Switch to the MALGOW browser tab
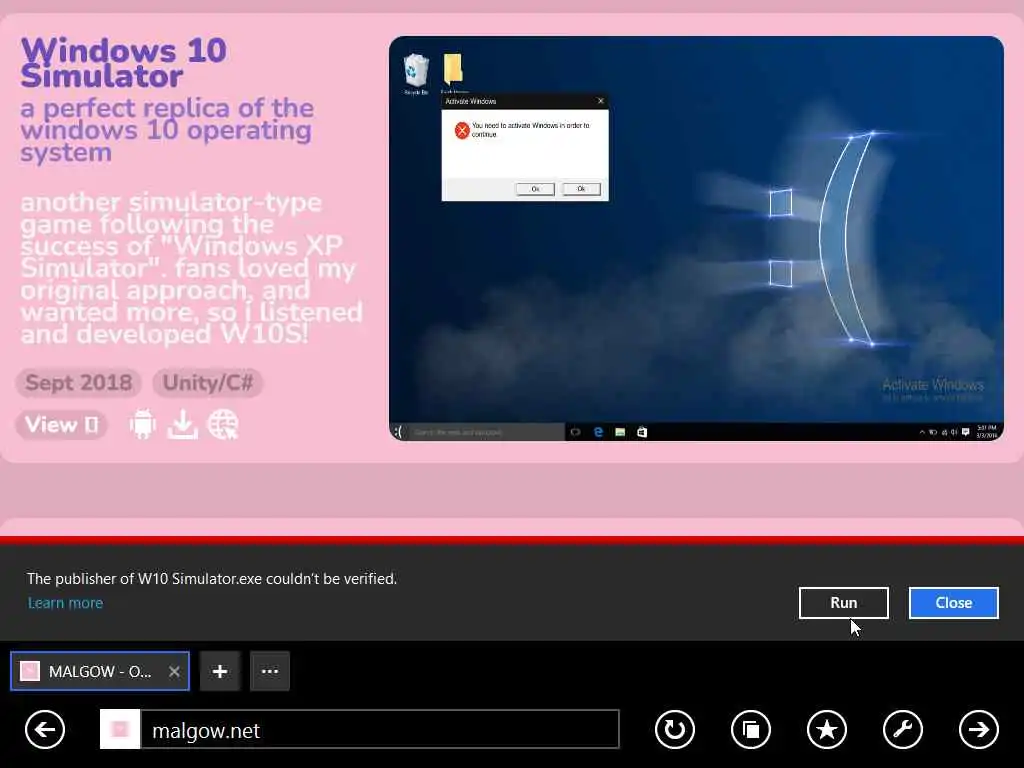This screenshot has height=768, width=1024. pos(100,671)
